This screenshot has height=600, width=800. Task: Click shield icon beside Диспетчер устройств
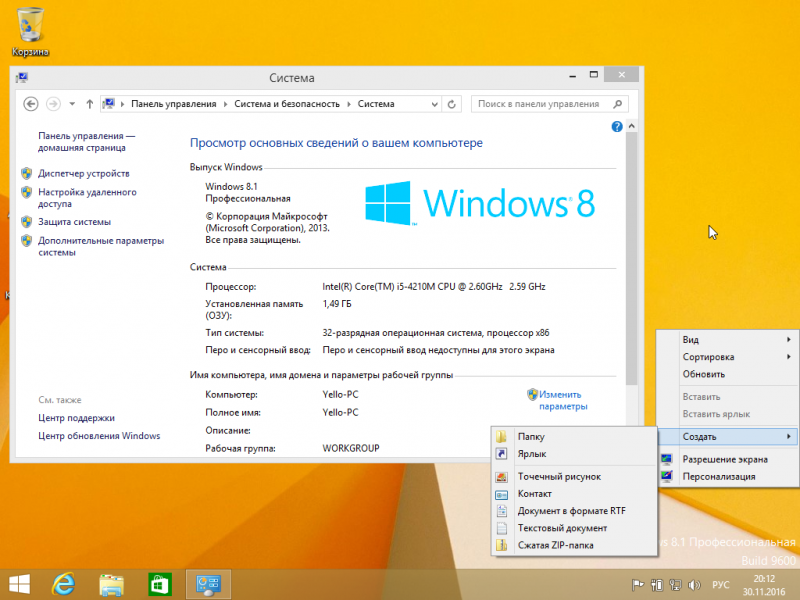point(27,173)
